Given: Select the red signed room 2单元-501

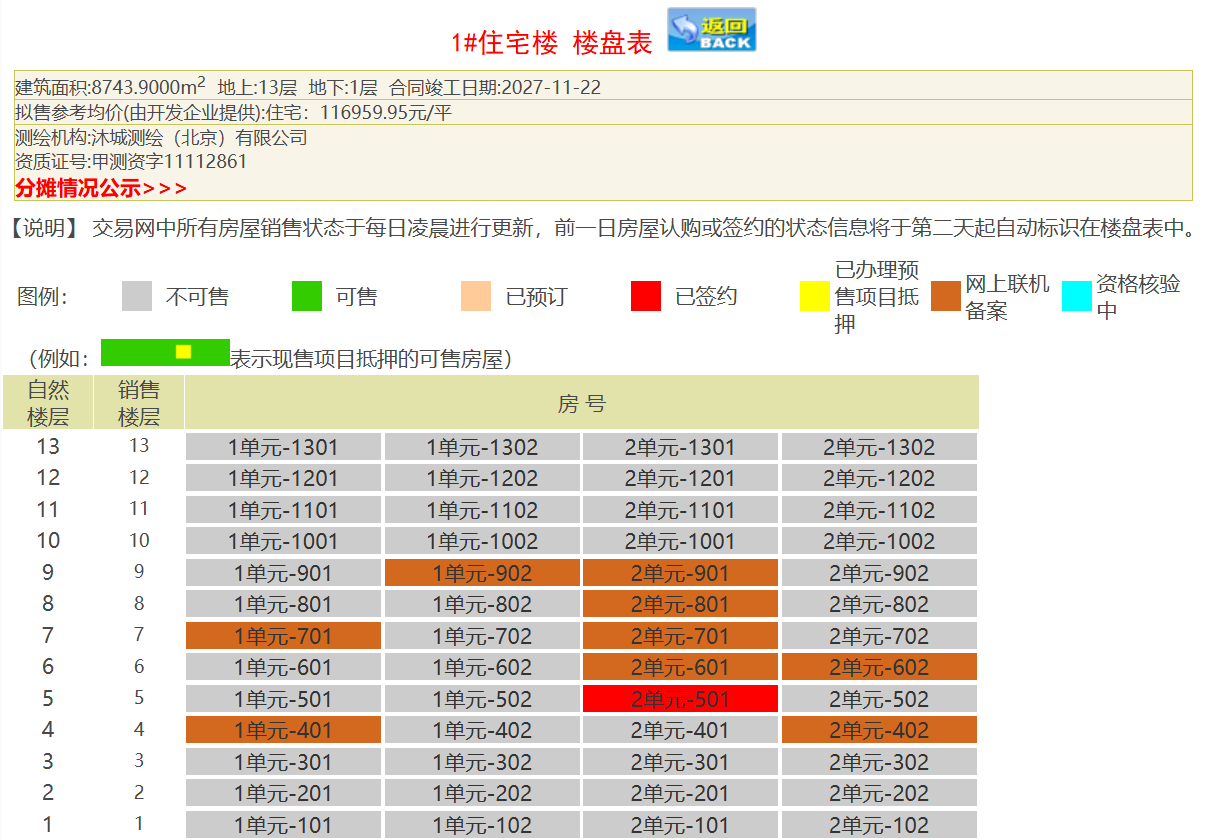Looking at the screenshot, I should (680, 699).
